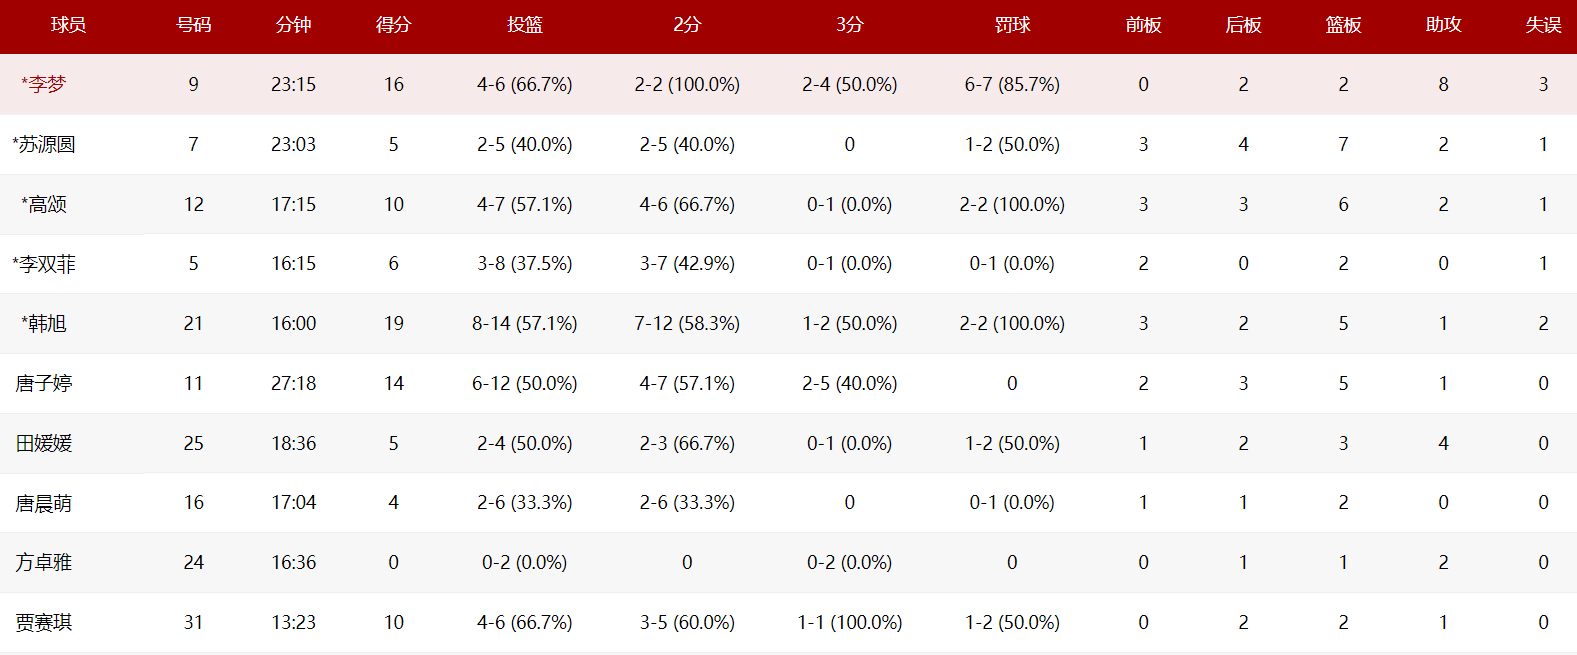Click player name 韩旭

click(x=46, y=323)
